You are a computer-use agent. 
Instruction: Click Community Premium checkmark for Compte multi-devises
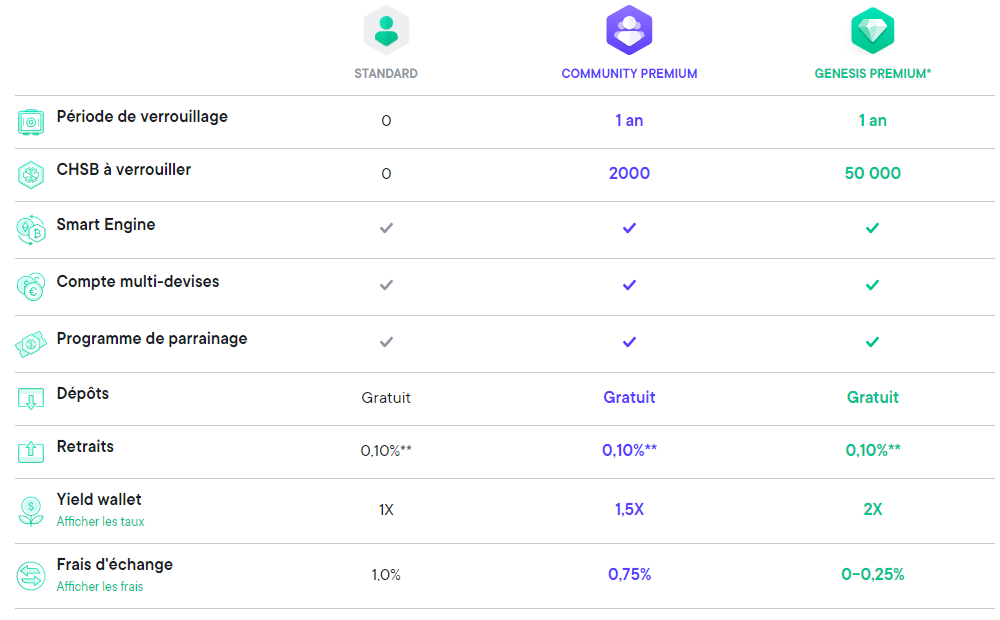point(629,285)
